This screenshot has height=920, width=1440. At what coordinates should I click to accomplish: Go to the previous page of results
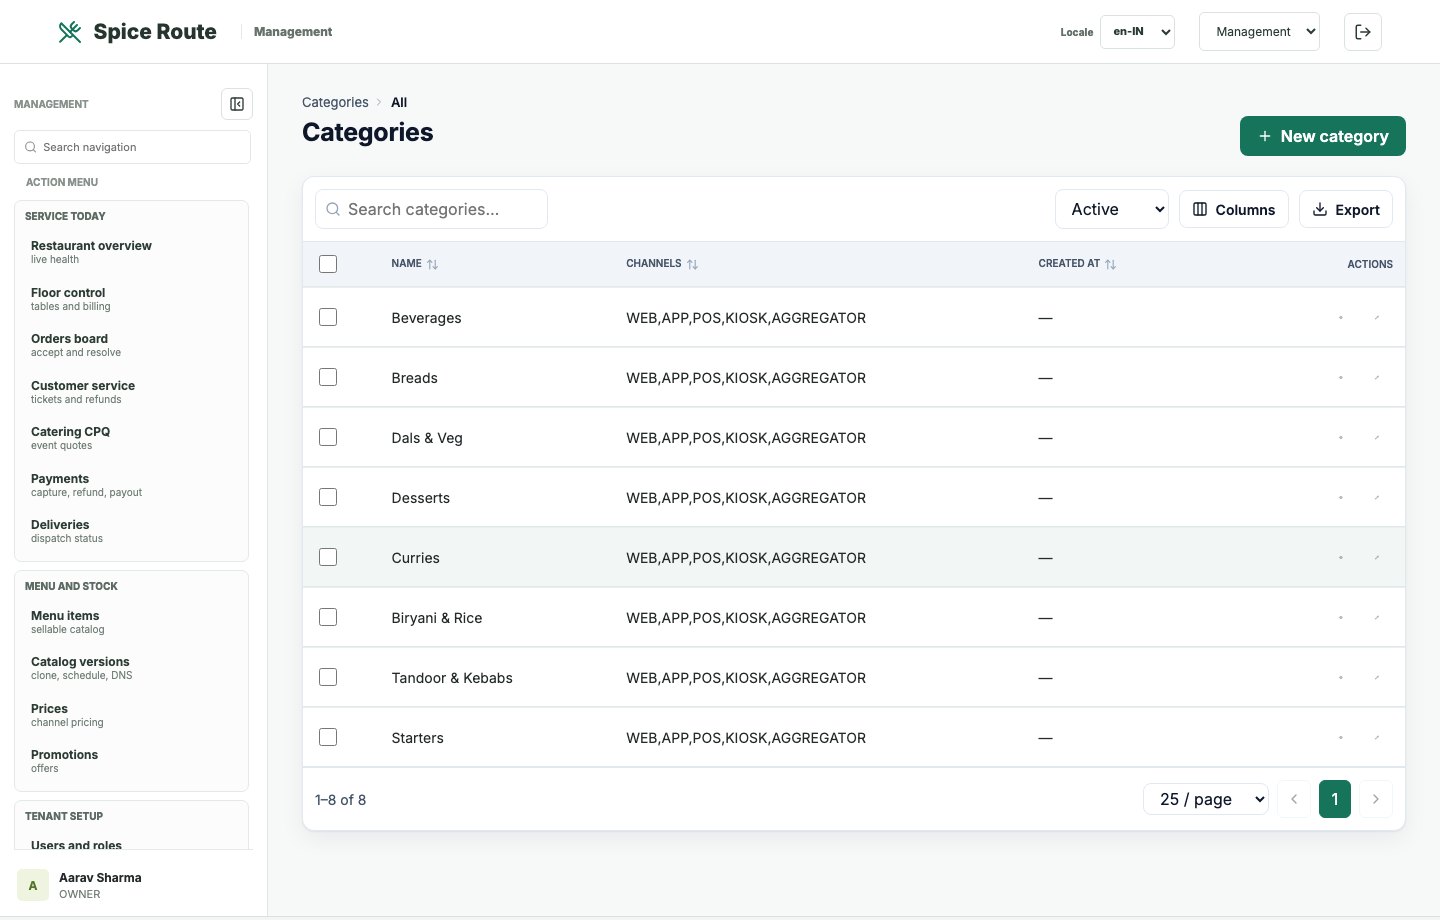[x=1294, y=799]
